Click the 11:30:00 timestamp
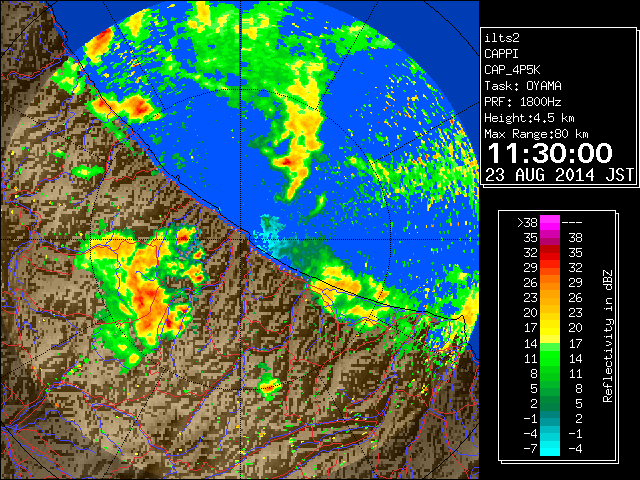The width and height of the screenshot is (640, 480). [x=550, y=153]
